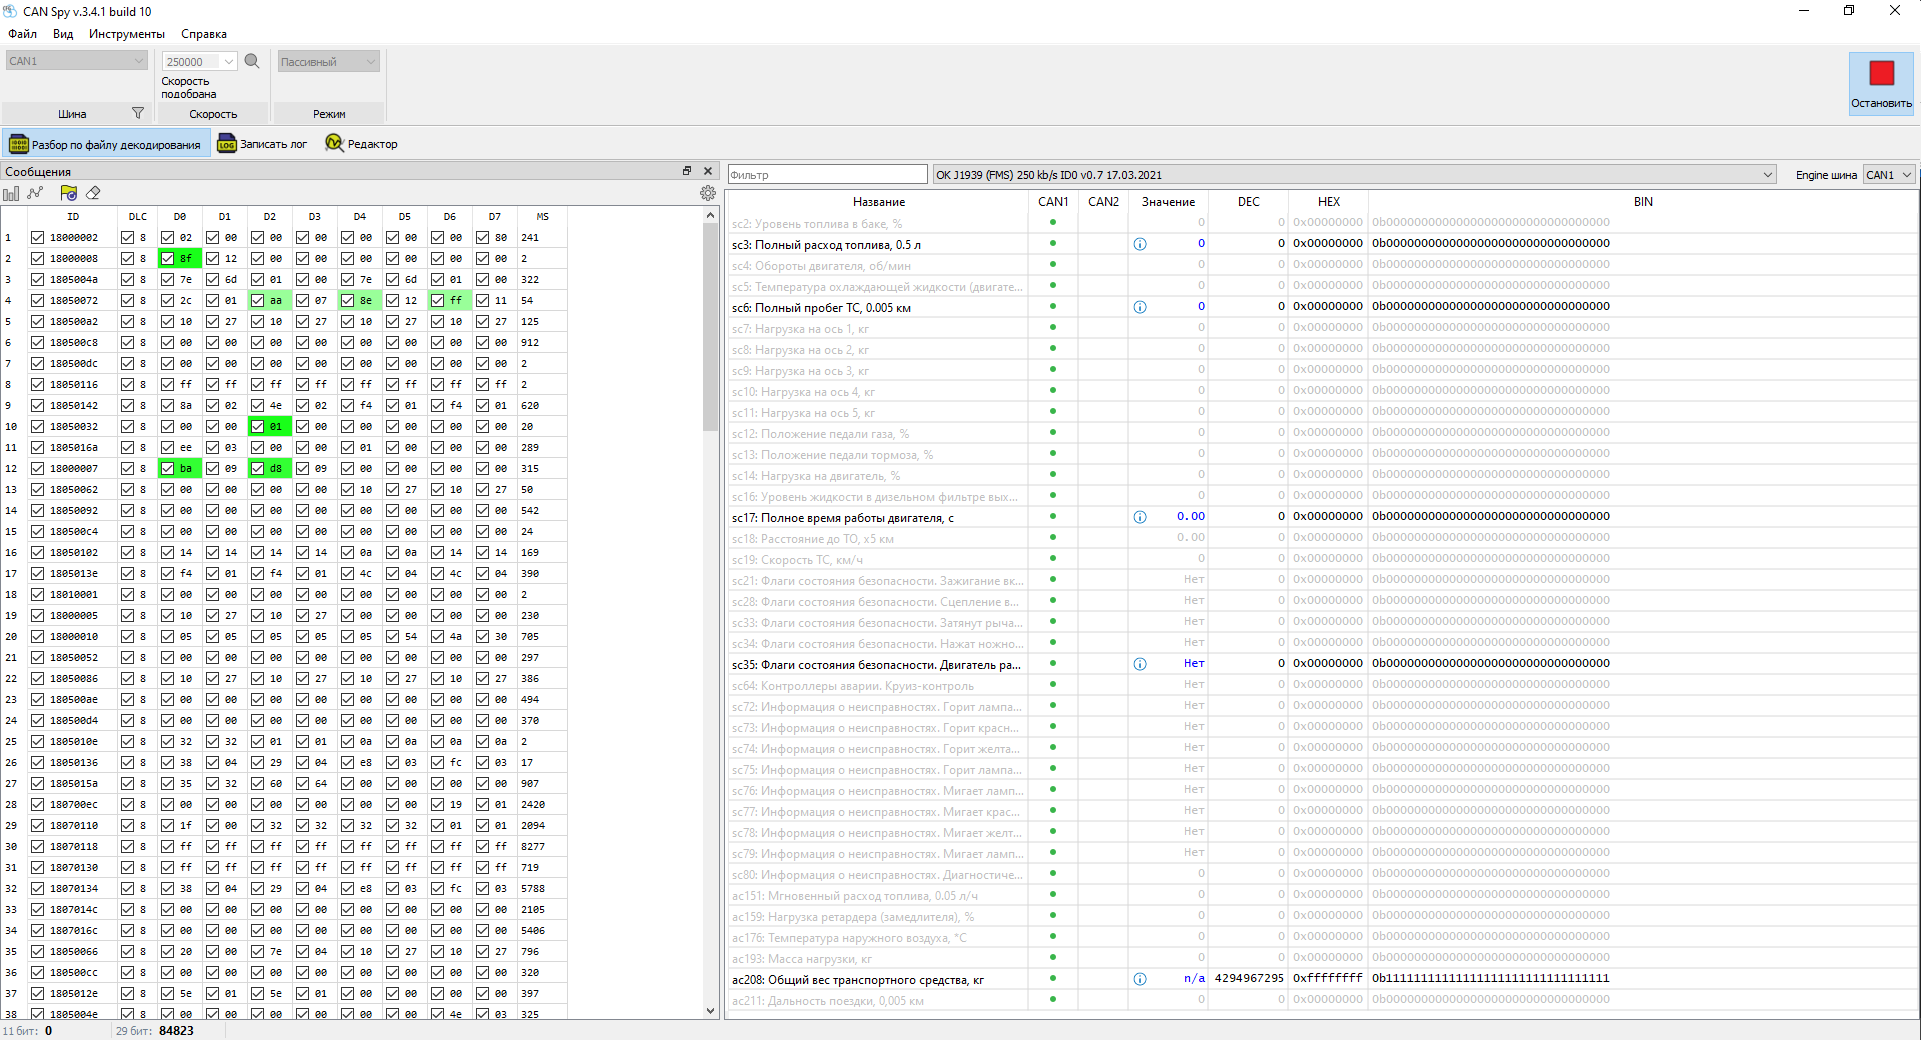Click the eraser clear icon
Image resolution: width=1921 pixels, height=1040 pixels.
93,193
